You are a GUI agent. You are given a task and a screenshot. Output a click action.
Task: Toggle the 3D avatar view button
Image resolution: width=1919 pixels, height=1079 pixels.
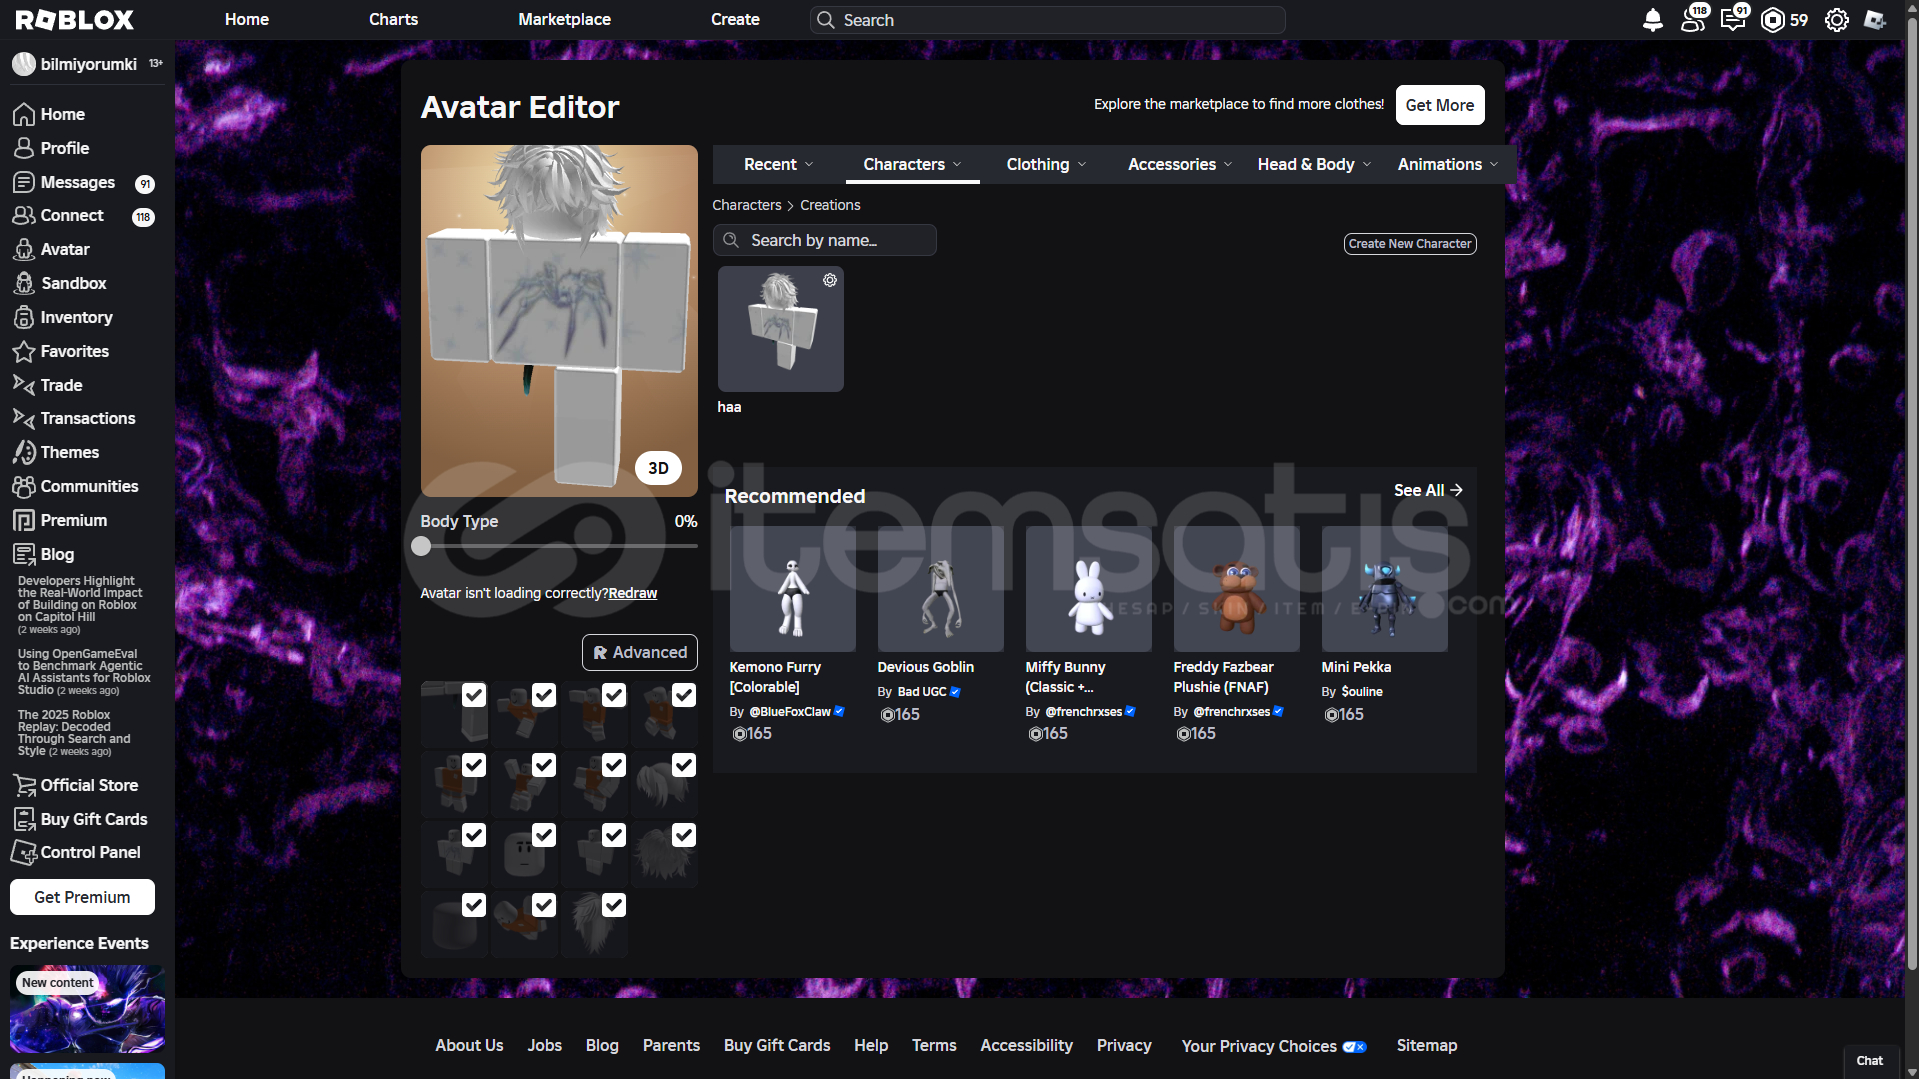point(658,468)
